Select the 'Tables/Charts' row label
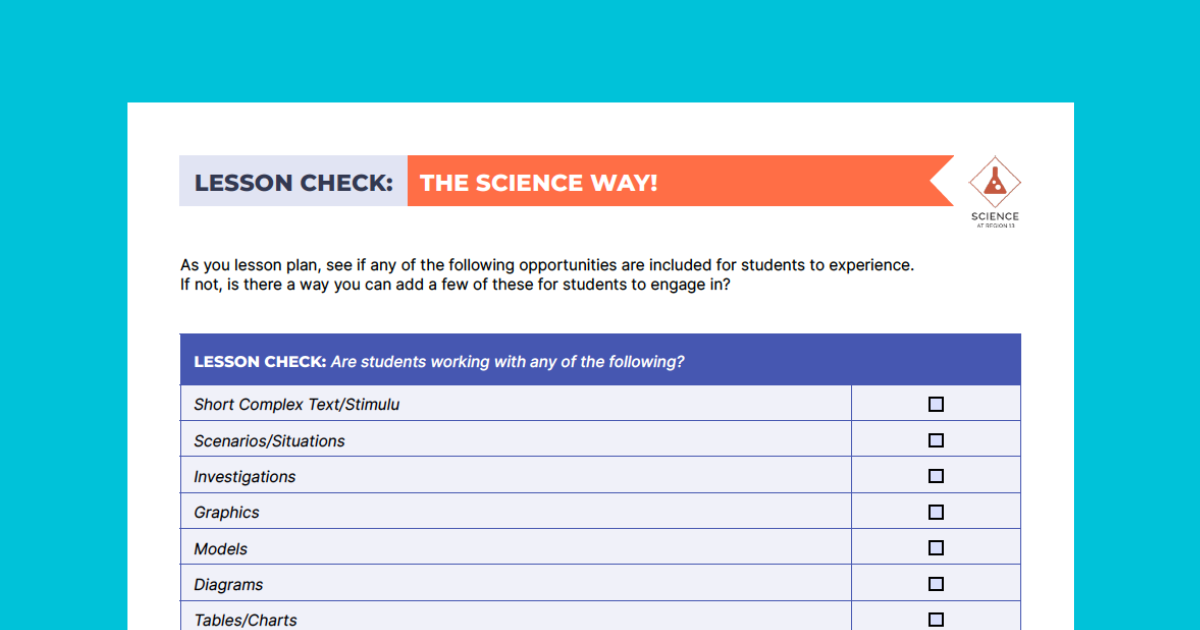Viewport: 1200px width, 630px height. pos(246,620)
